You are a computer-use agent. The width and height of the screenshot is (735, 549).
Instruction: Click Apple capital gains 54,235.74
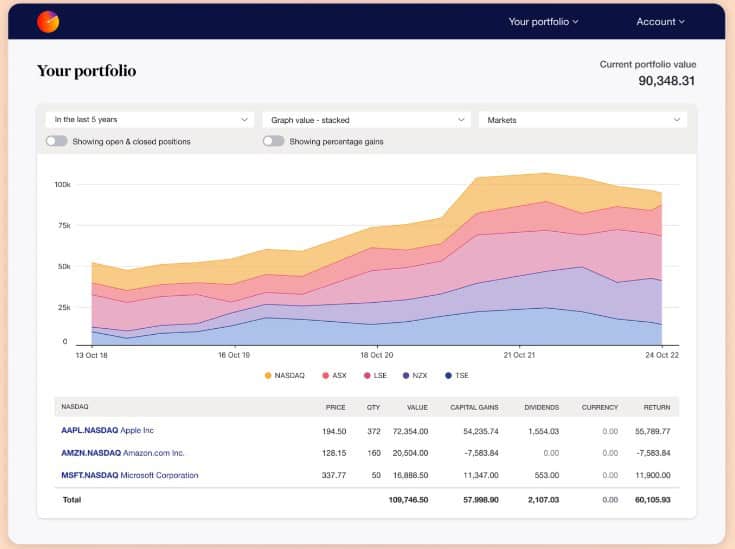(x=481, y=431)
